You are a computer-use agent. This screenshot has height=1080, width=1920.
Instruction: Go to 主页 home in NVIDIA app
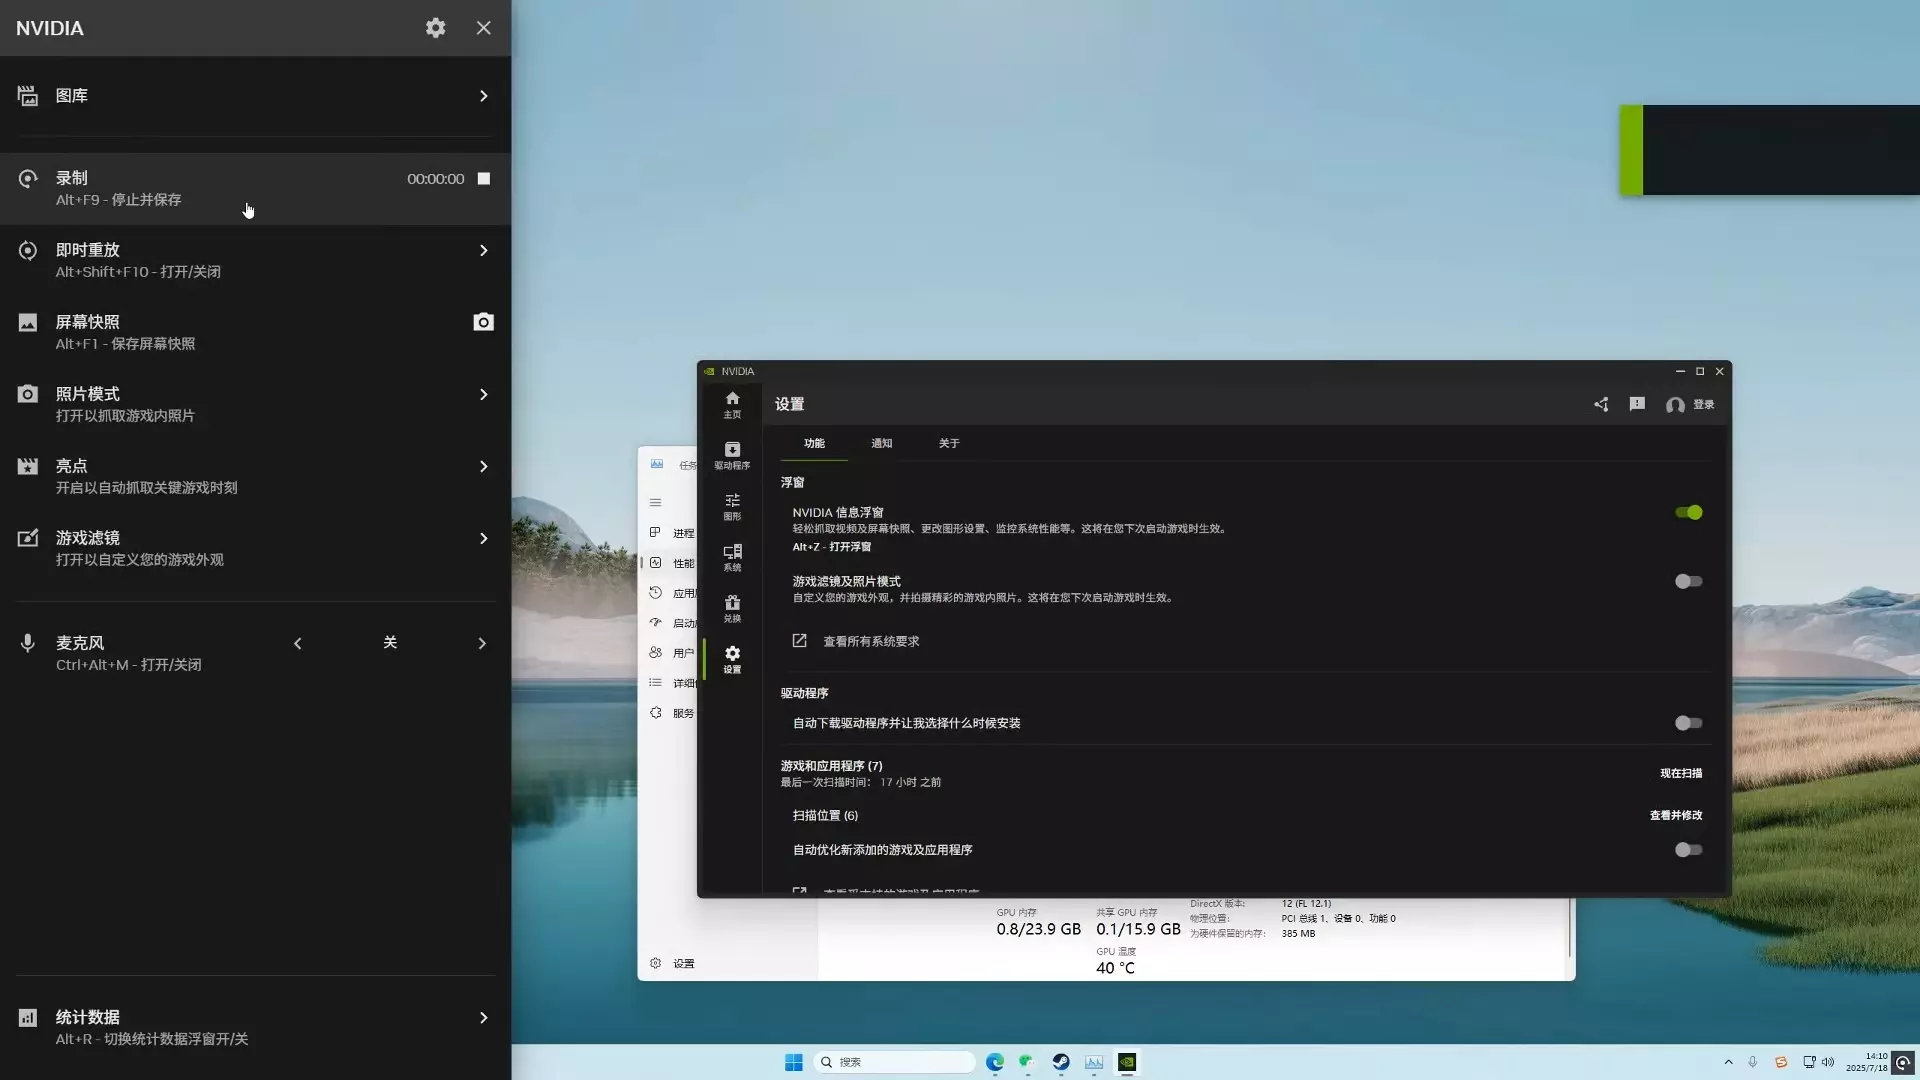coord(732,404)
